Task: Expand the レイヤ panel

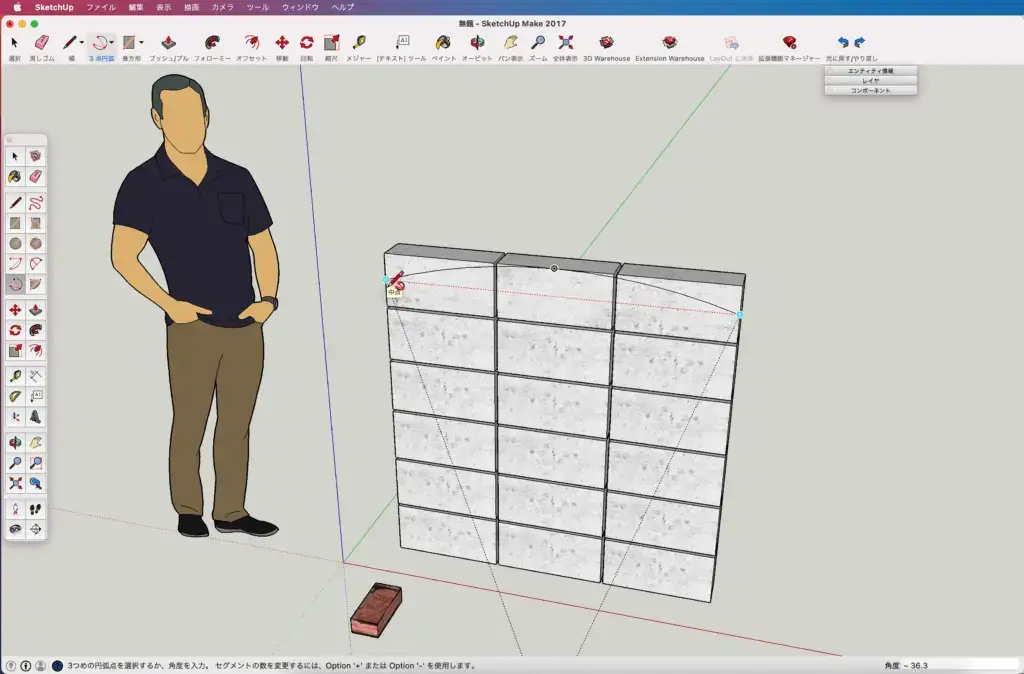Action: [871, 80]
